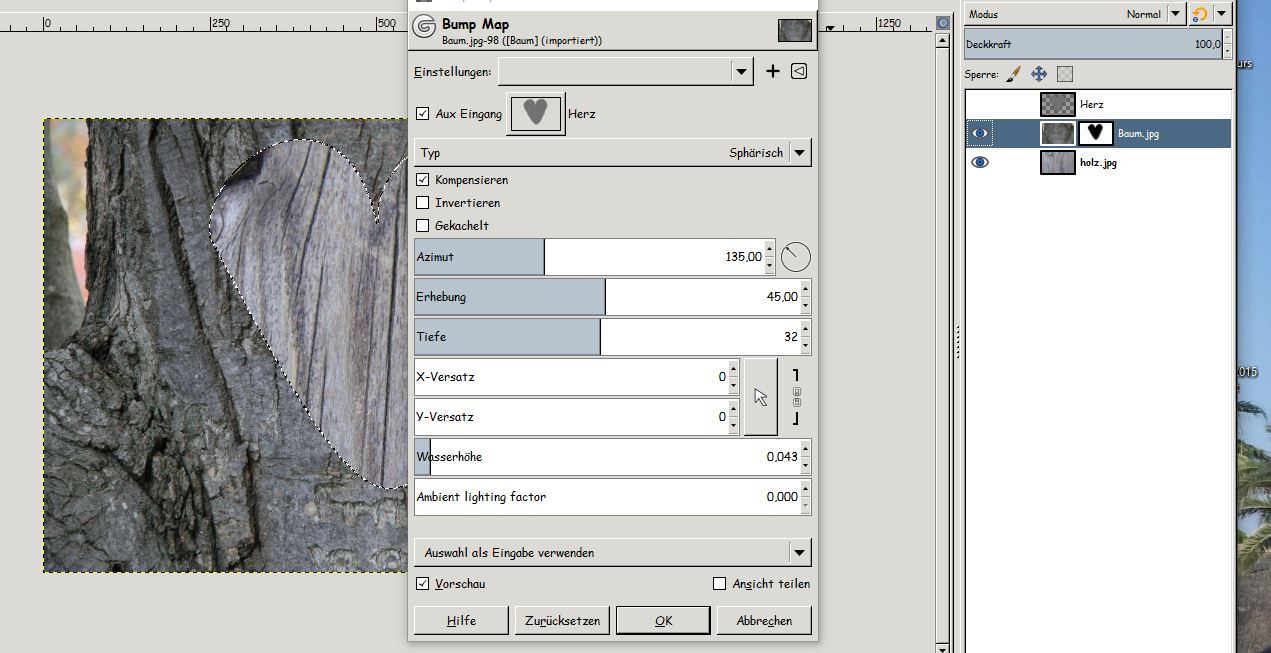The image size is (1271, 653).
Task: Toggle the chain link for offsets
Action: tap(796, 397)
